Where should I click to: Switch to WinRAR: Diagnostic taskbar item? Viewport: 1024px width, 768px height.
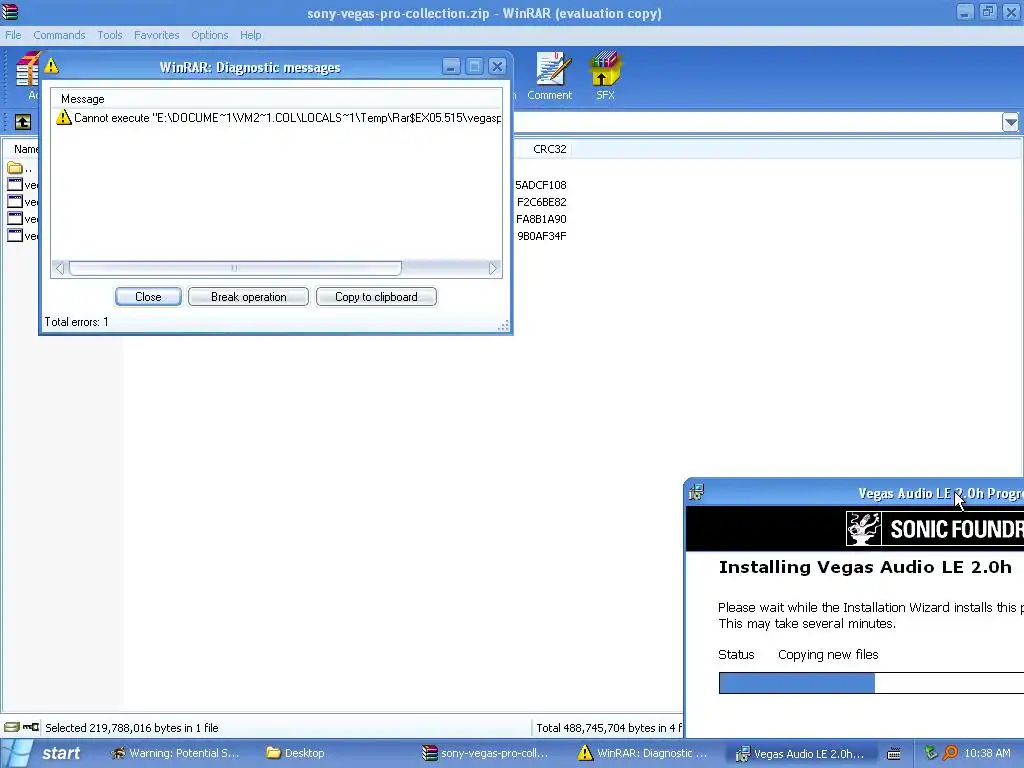[643, 753]
